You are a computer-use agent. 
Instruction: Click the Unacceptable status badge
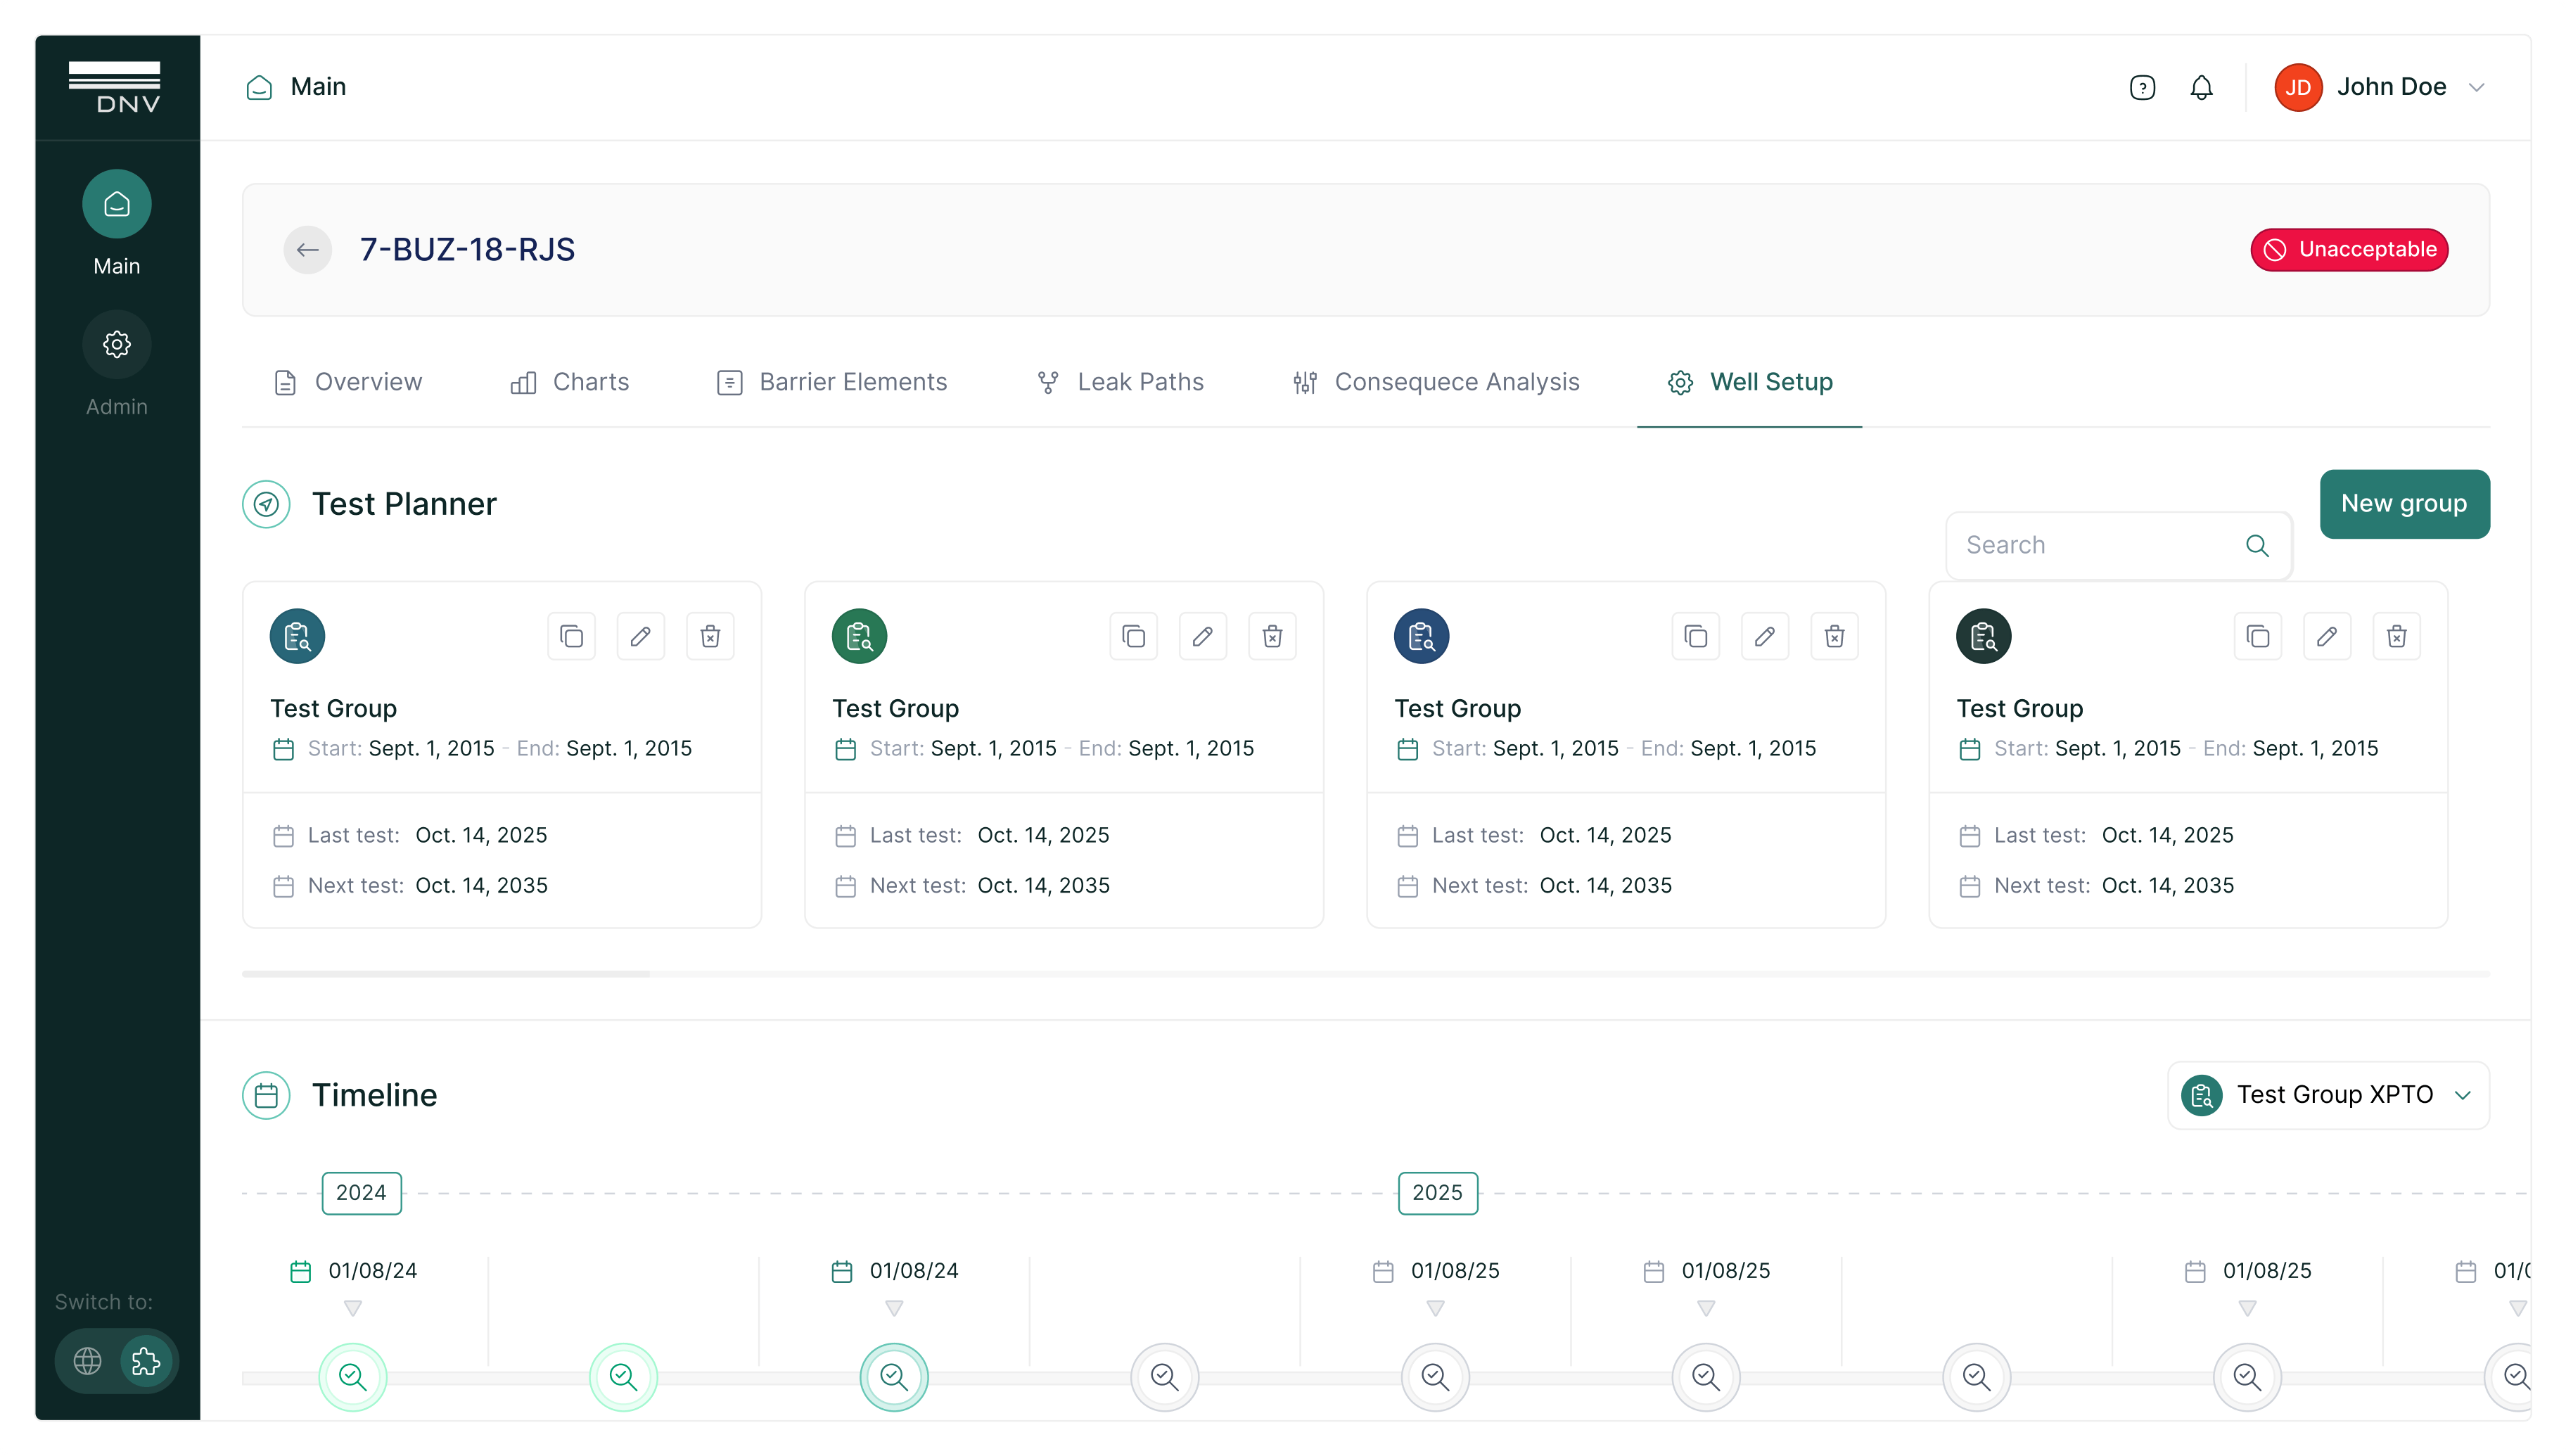[x=2349, y=249]
